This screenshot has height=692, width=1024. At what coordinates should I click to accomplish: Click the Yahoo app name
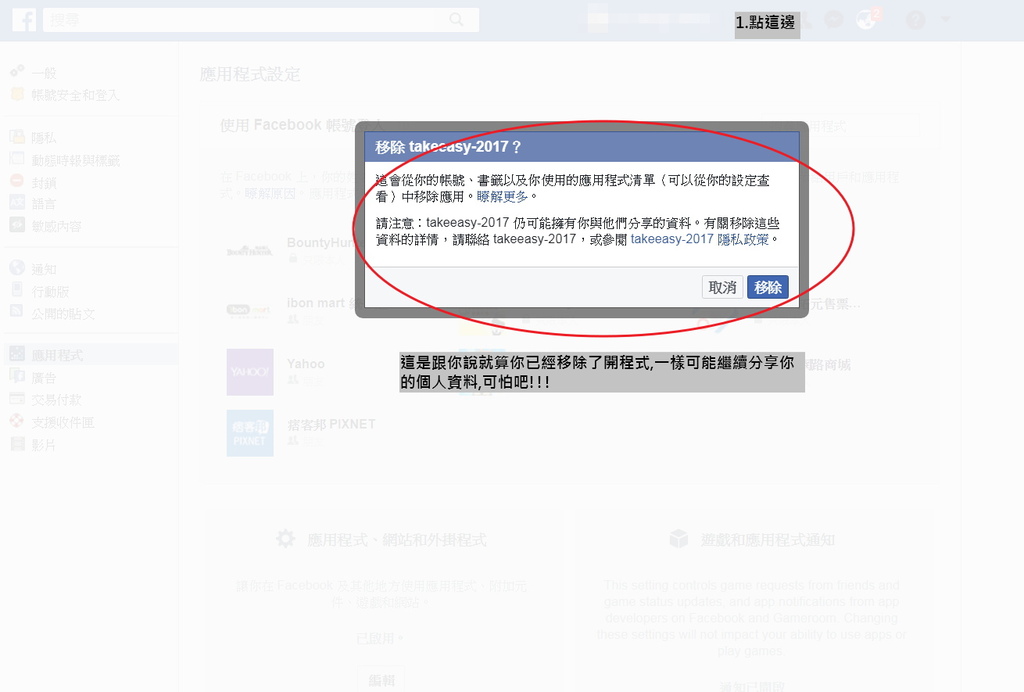click(306, 364)
